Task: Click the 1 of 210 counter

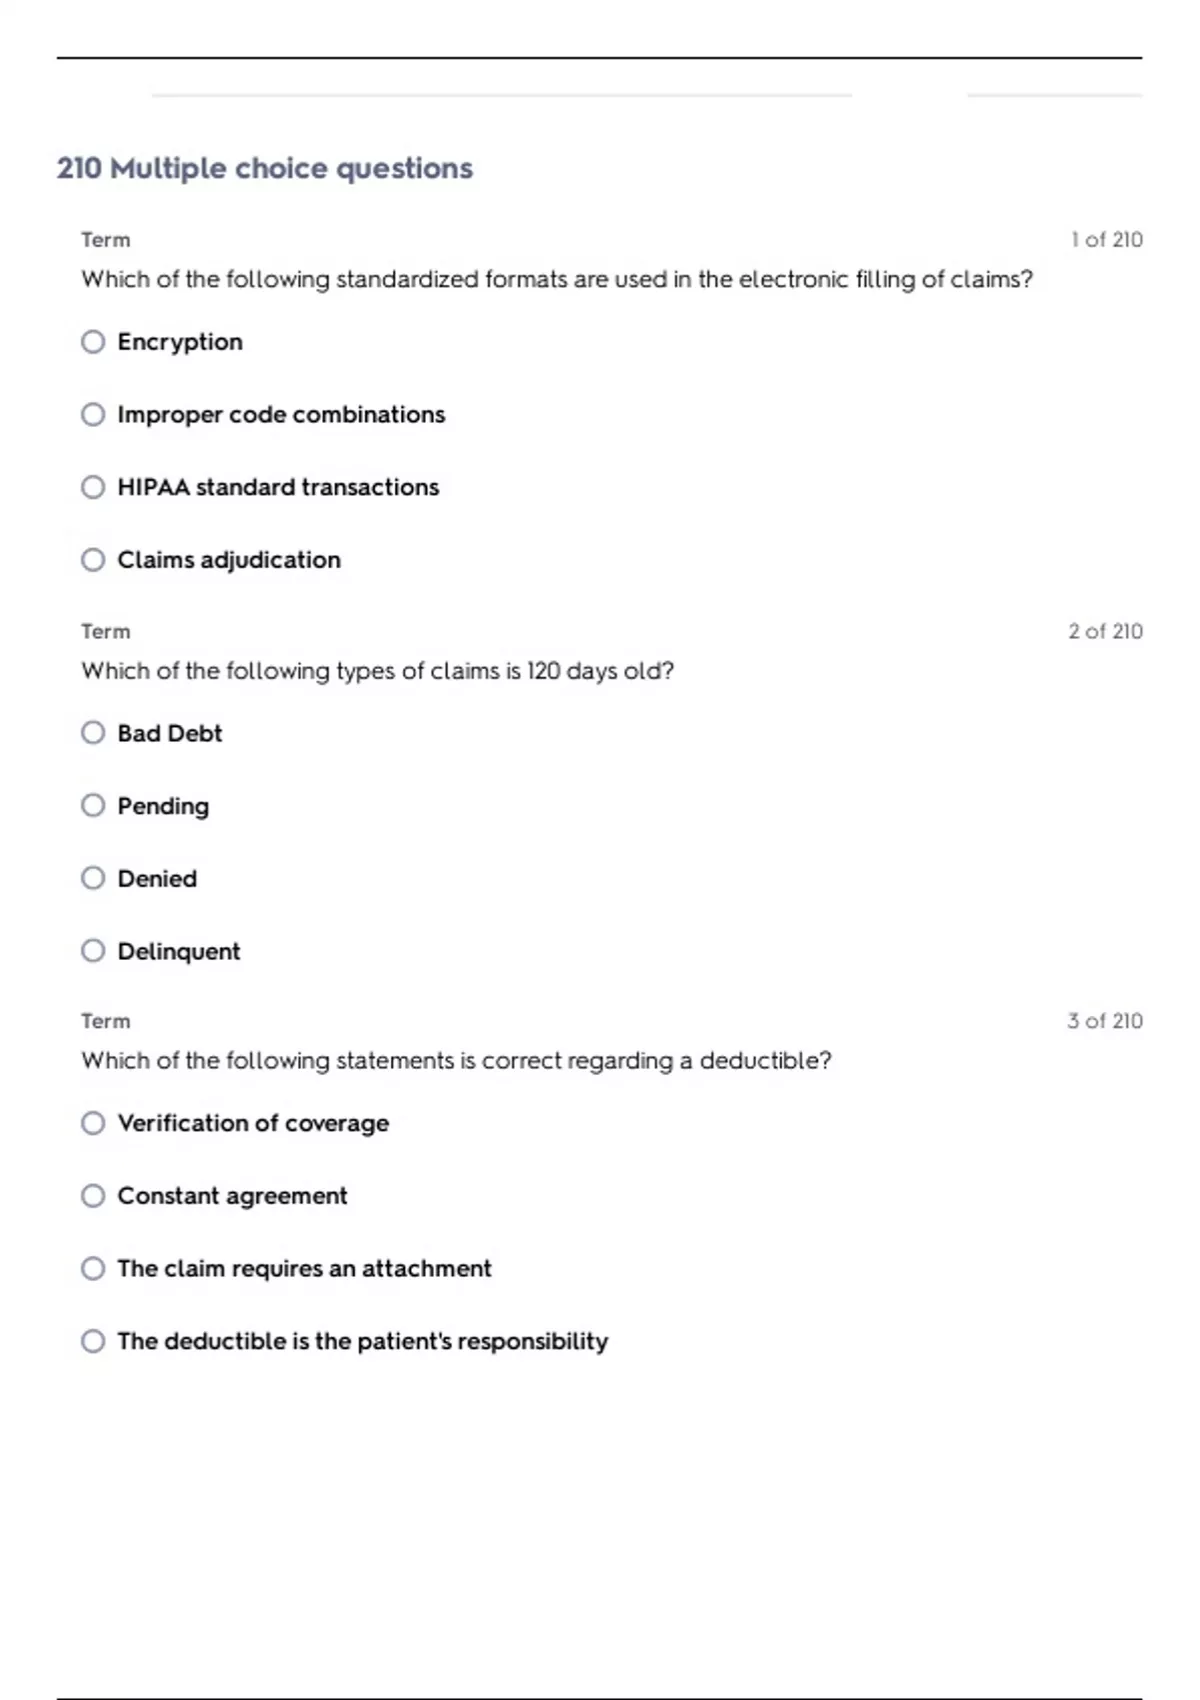Action: 1106,240
